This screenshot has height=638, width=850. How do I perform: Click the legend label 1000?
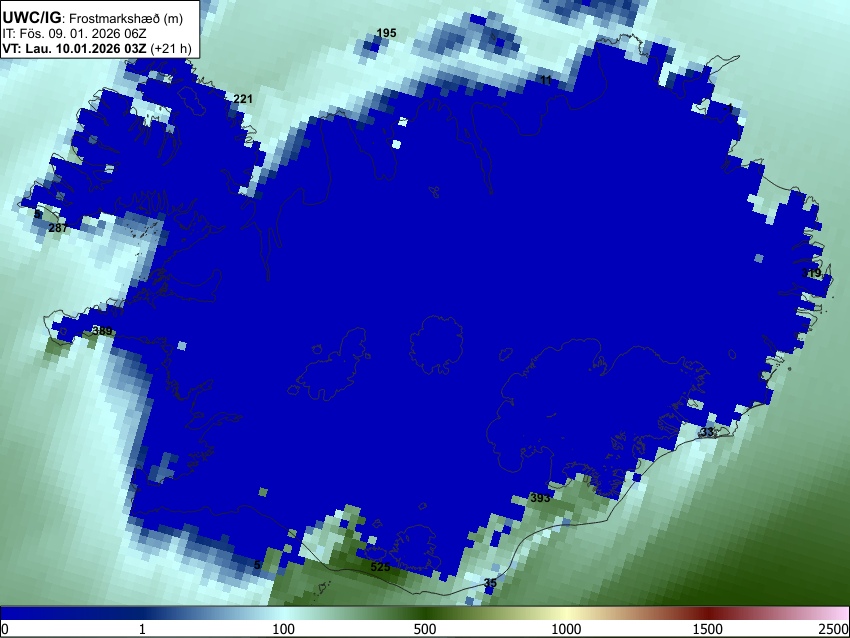point(566,629)
